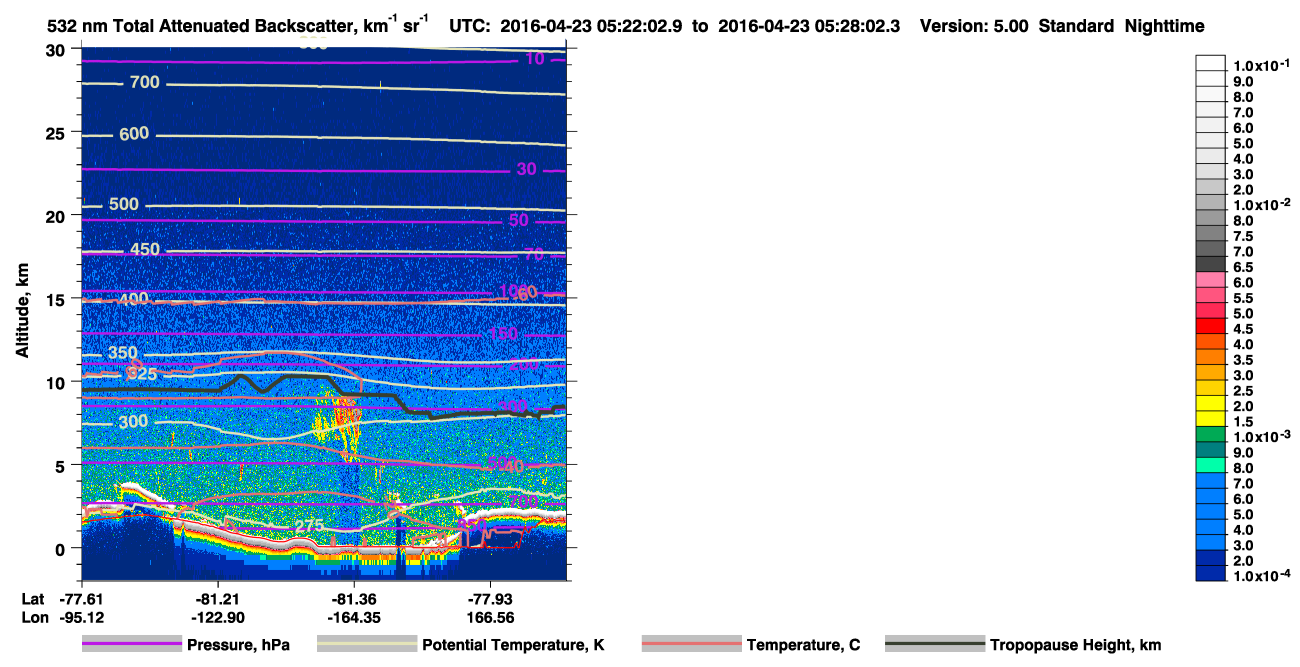Screen dimensions: 1300x667
Task: Click the 'Pressure, hPa' legend label
Action: tap(238, 645)
